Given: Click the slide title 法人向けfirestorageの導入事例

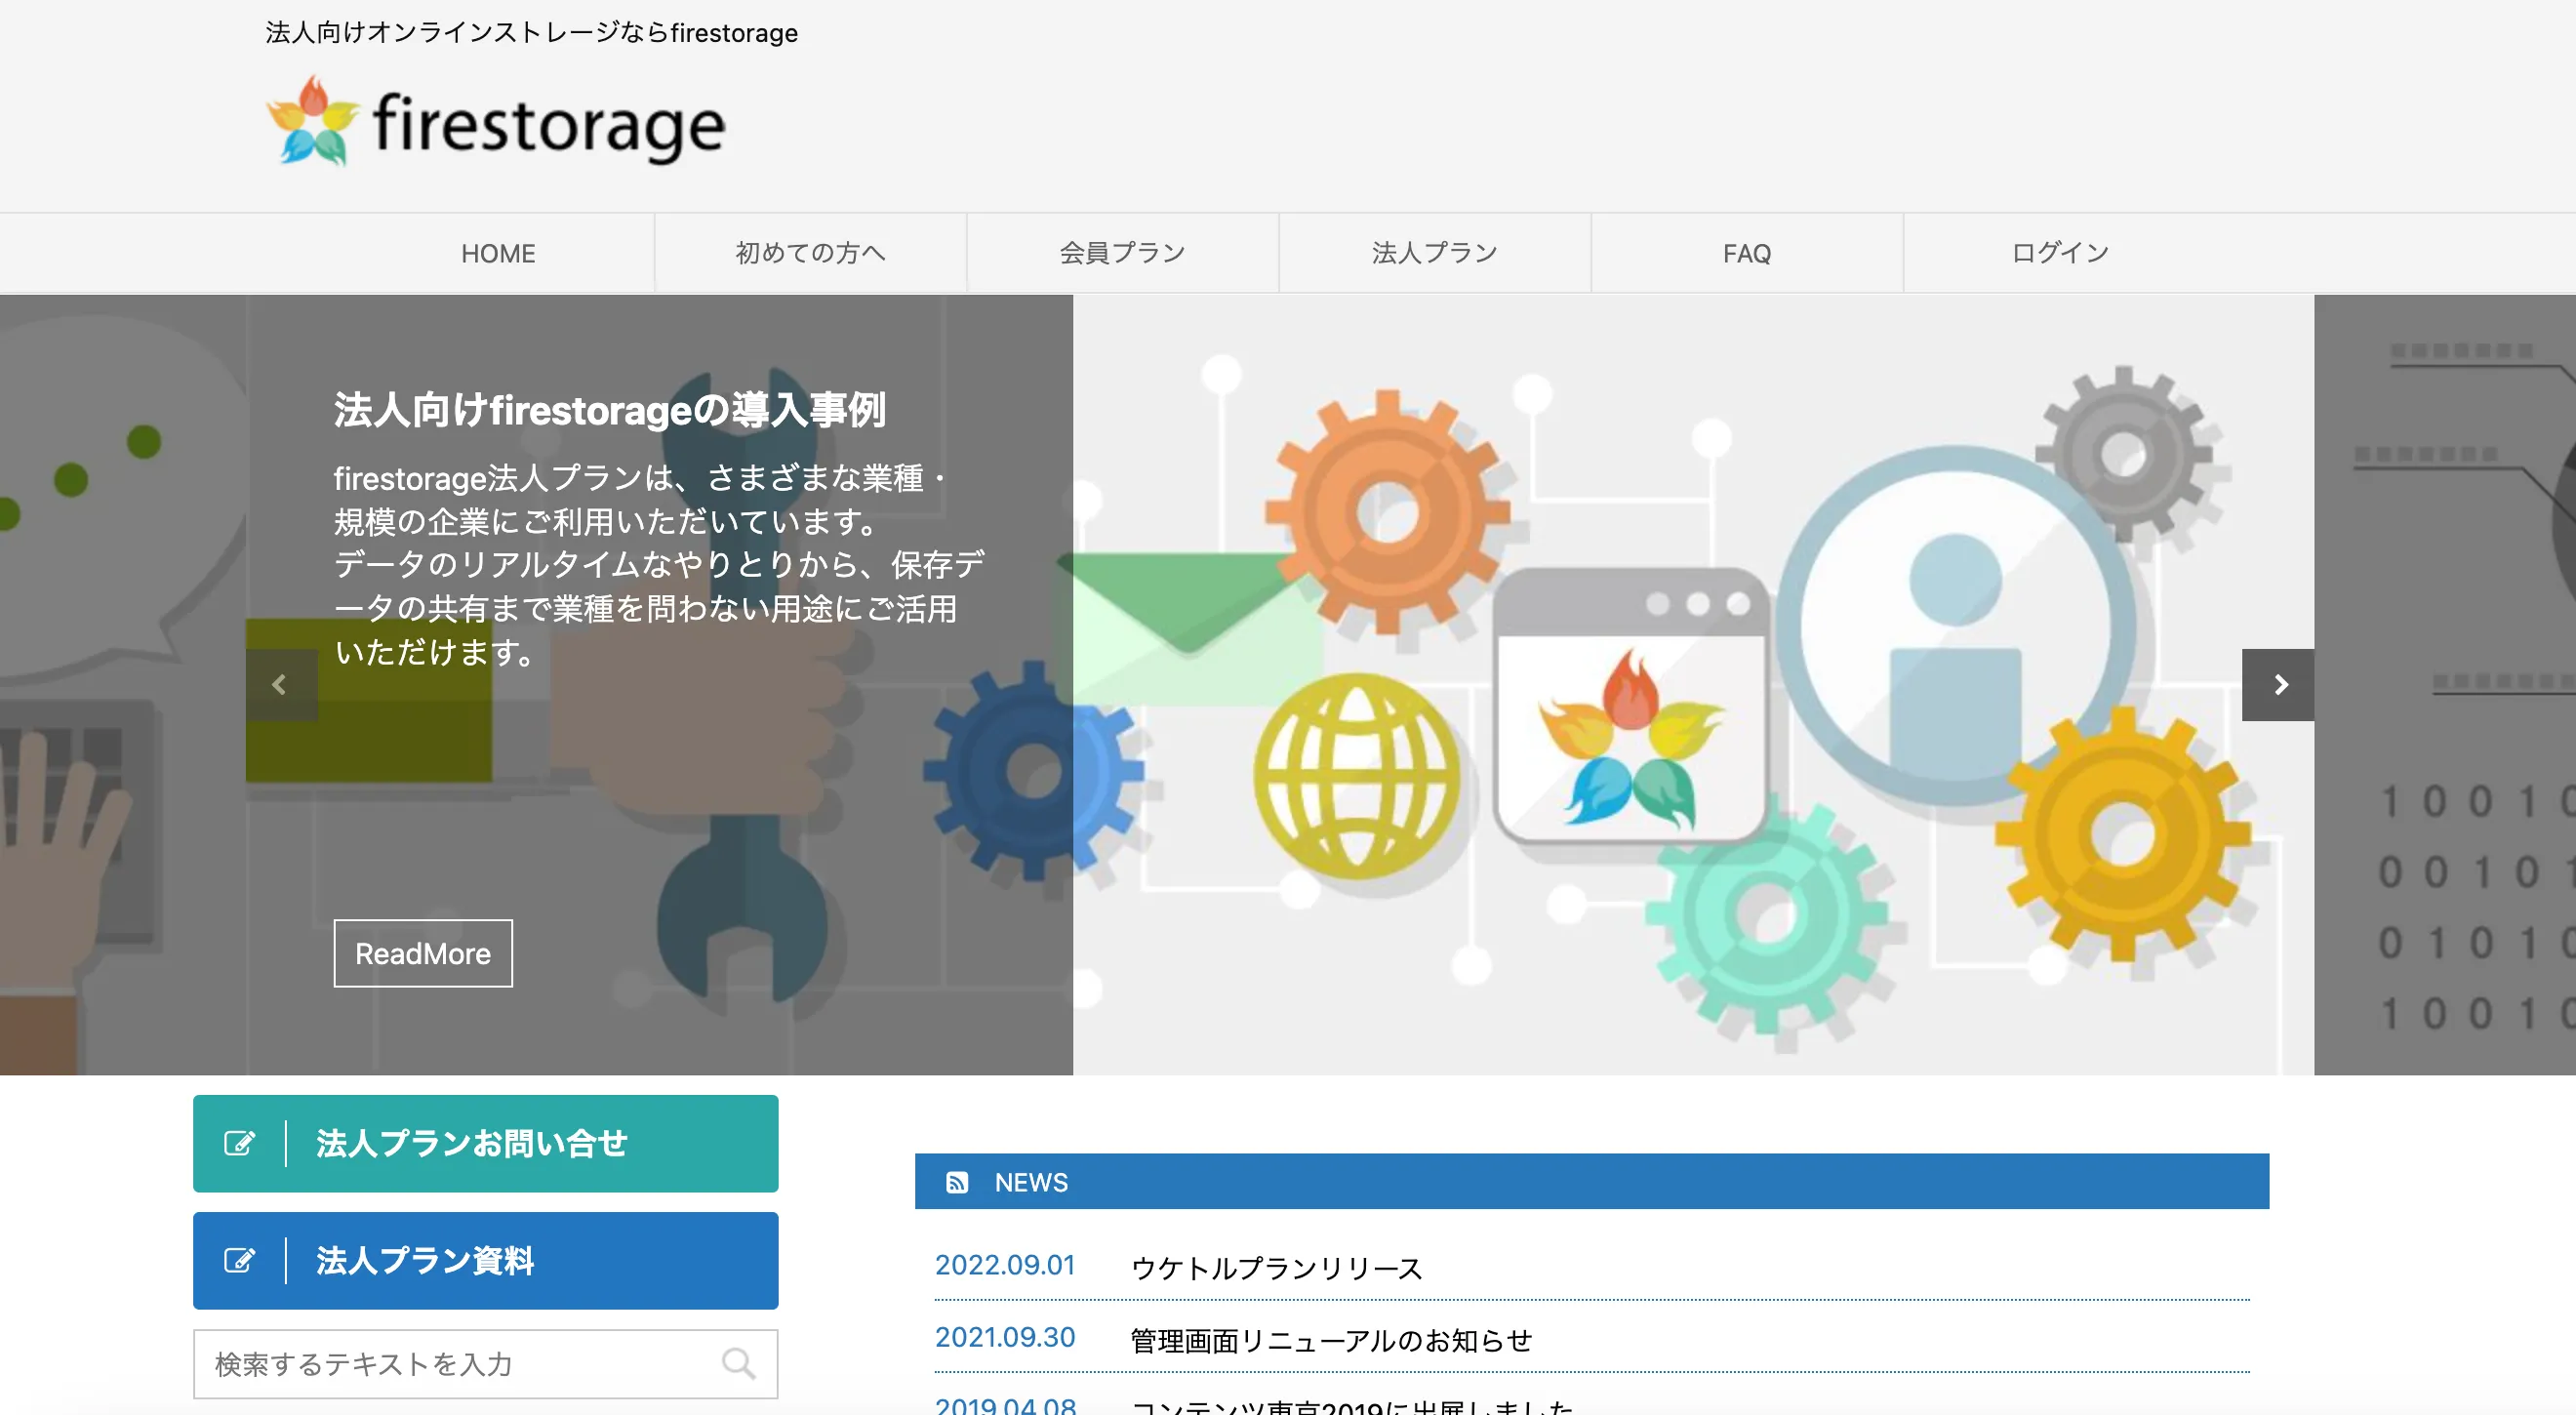Looking at the screenshot, I should [610, 410].
